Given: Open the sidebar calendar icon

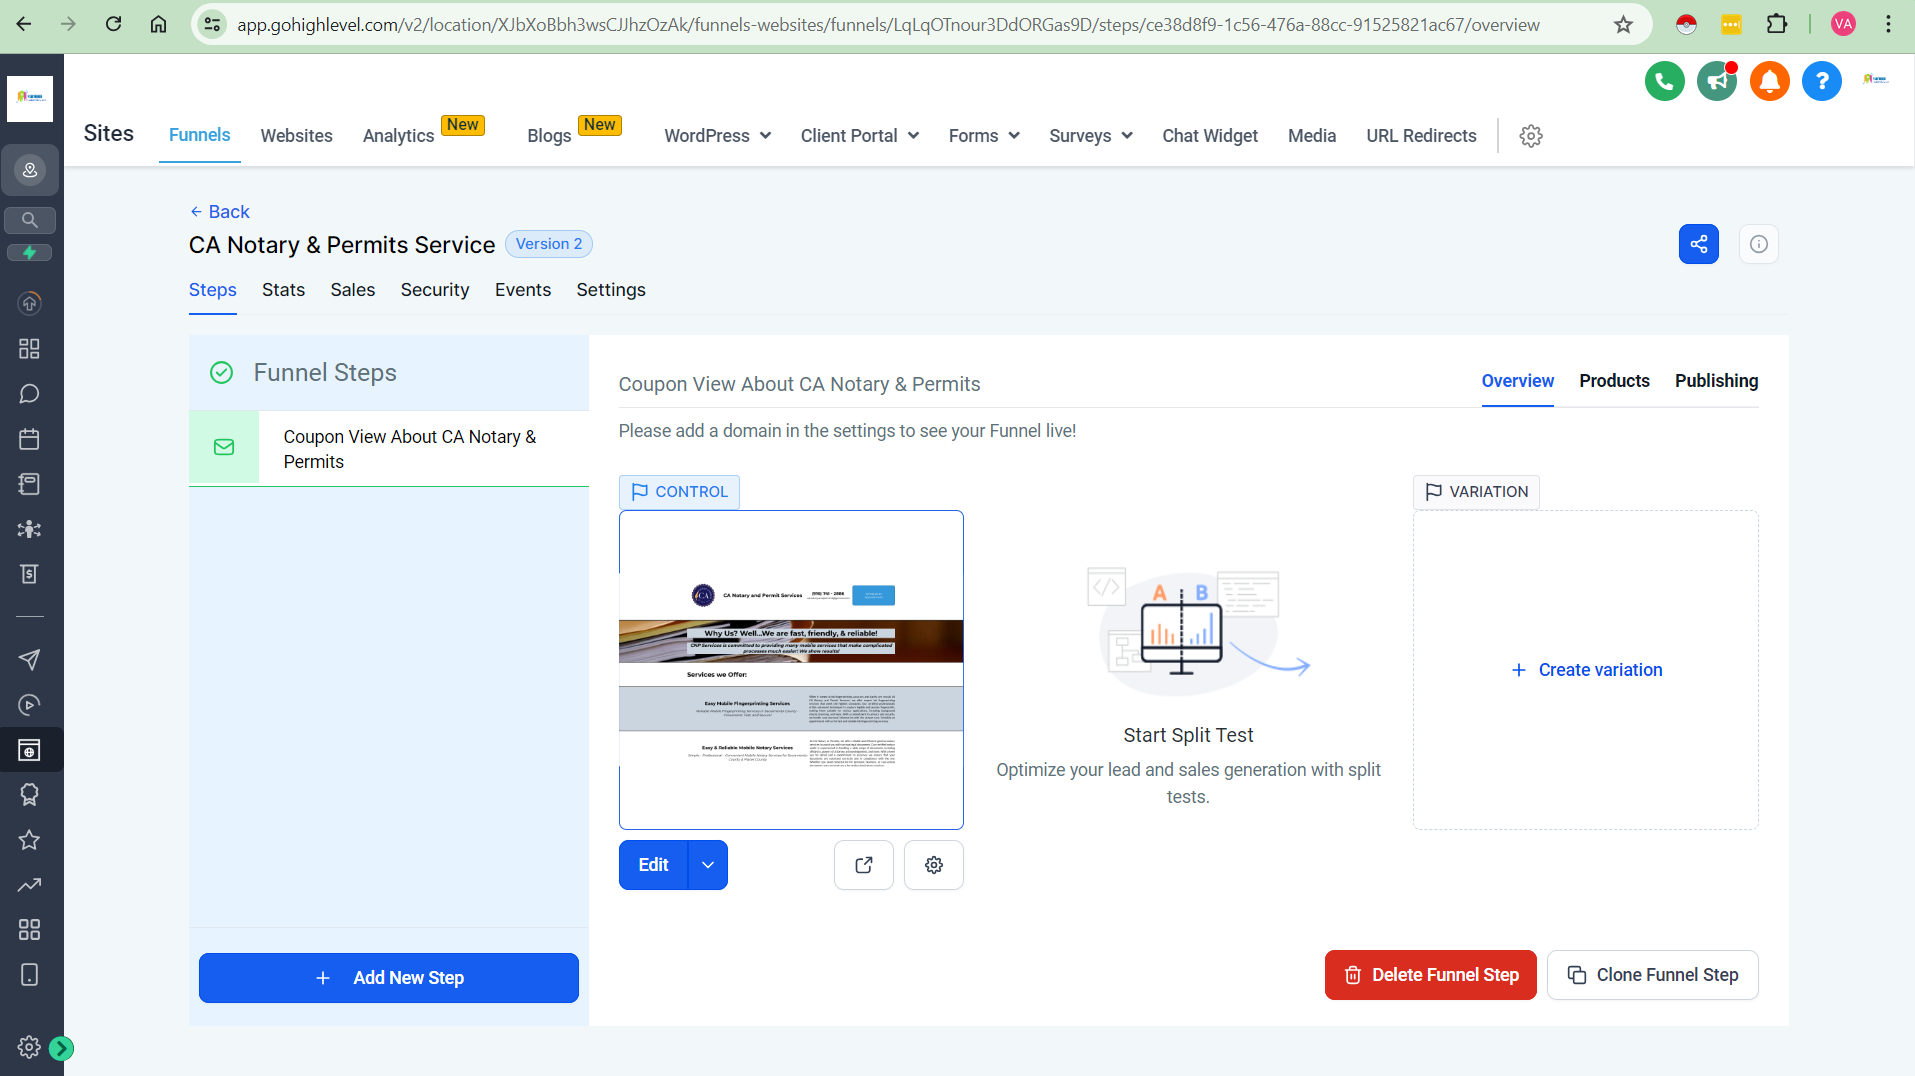Looking at the screenshot, I should point(30,439).
